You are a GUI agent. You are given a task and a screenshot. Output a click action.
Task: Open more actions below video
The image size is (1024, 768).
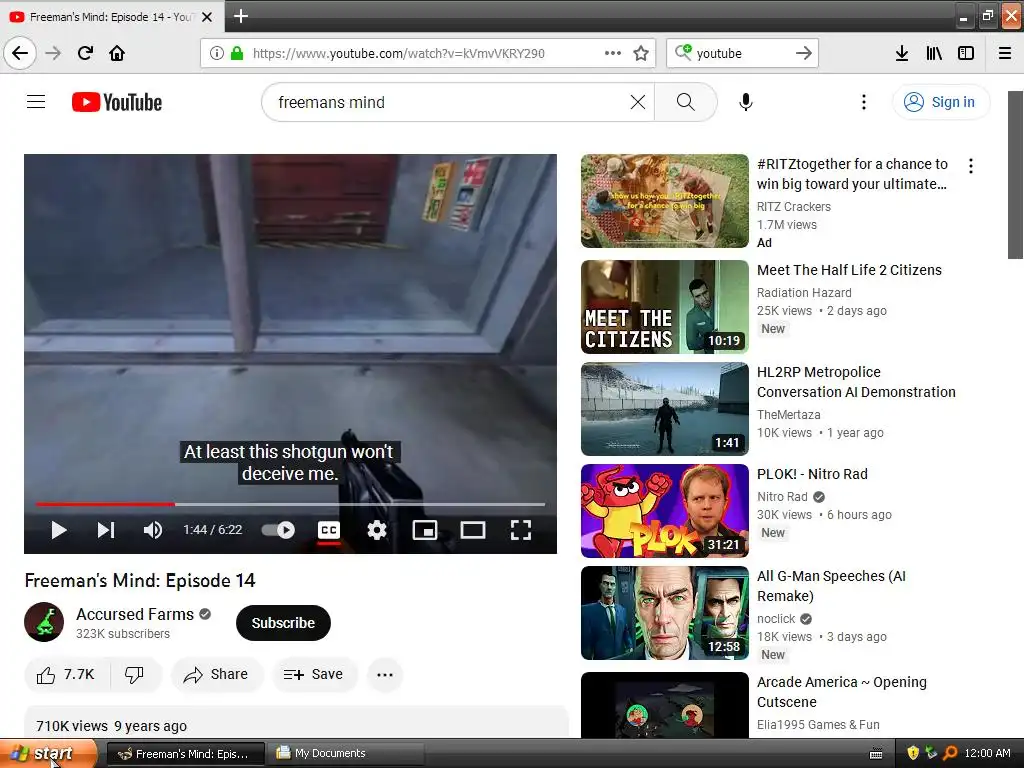[385, 675]
